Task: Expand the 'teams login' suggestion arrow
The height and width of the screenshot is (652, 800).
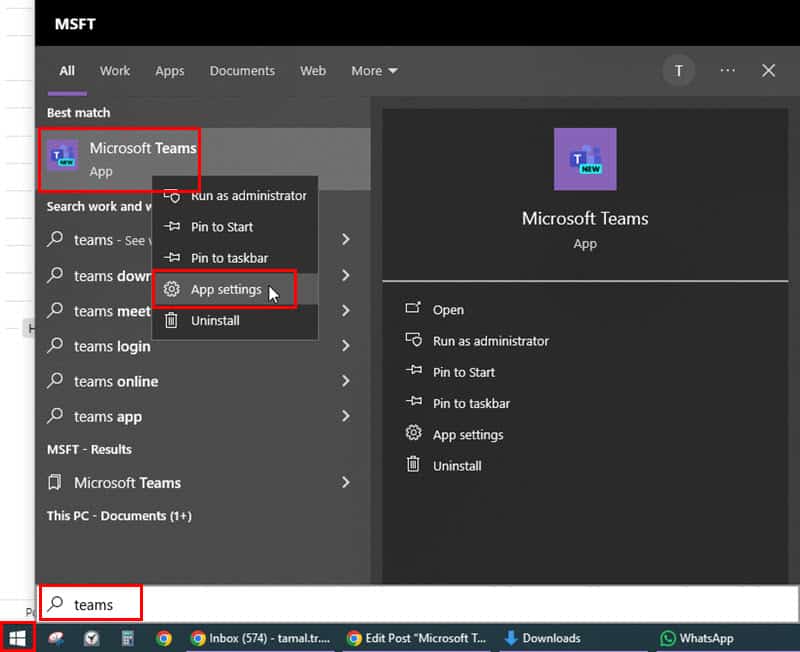Action: [x=345, y=346]
